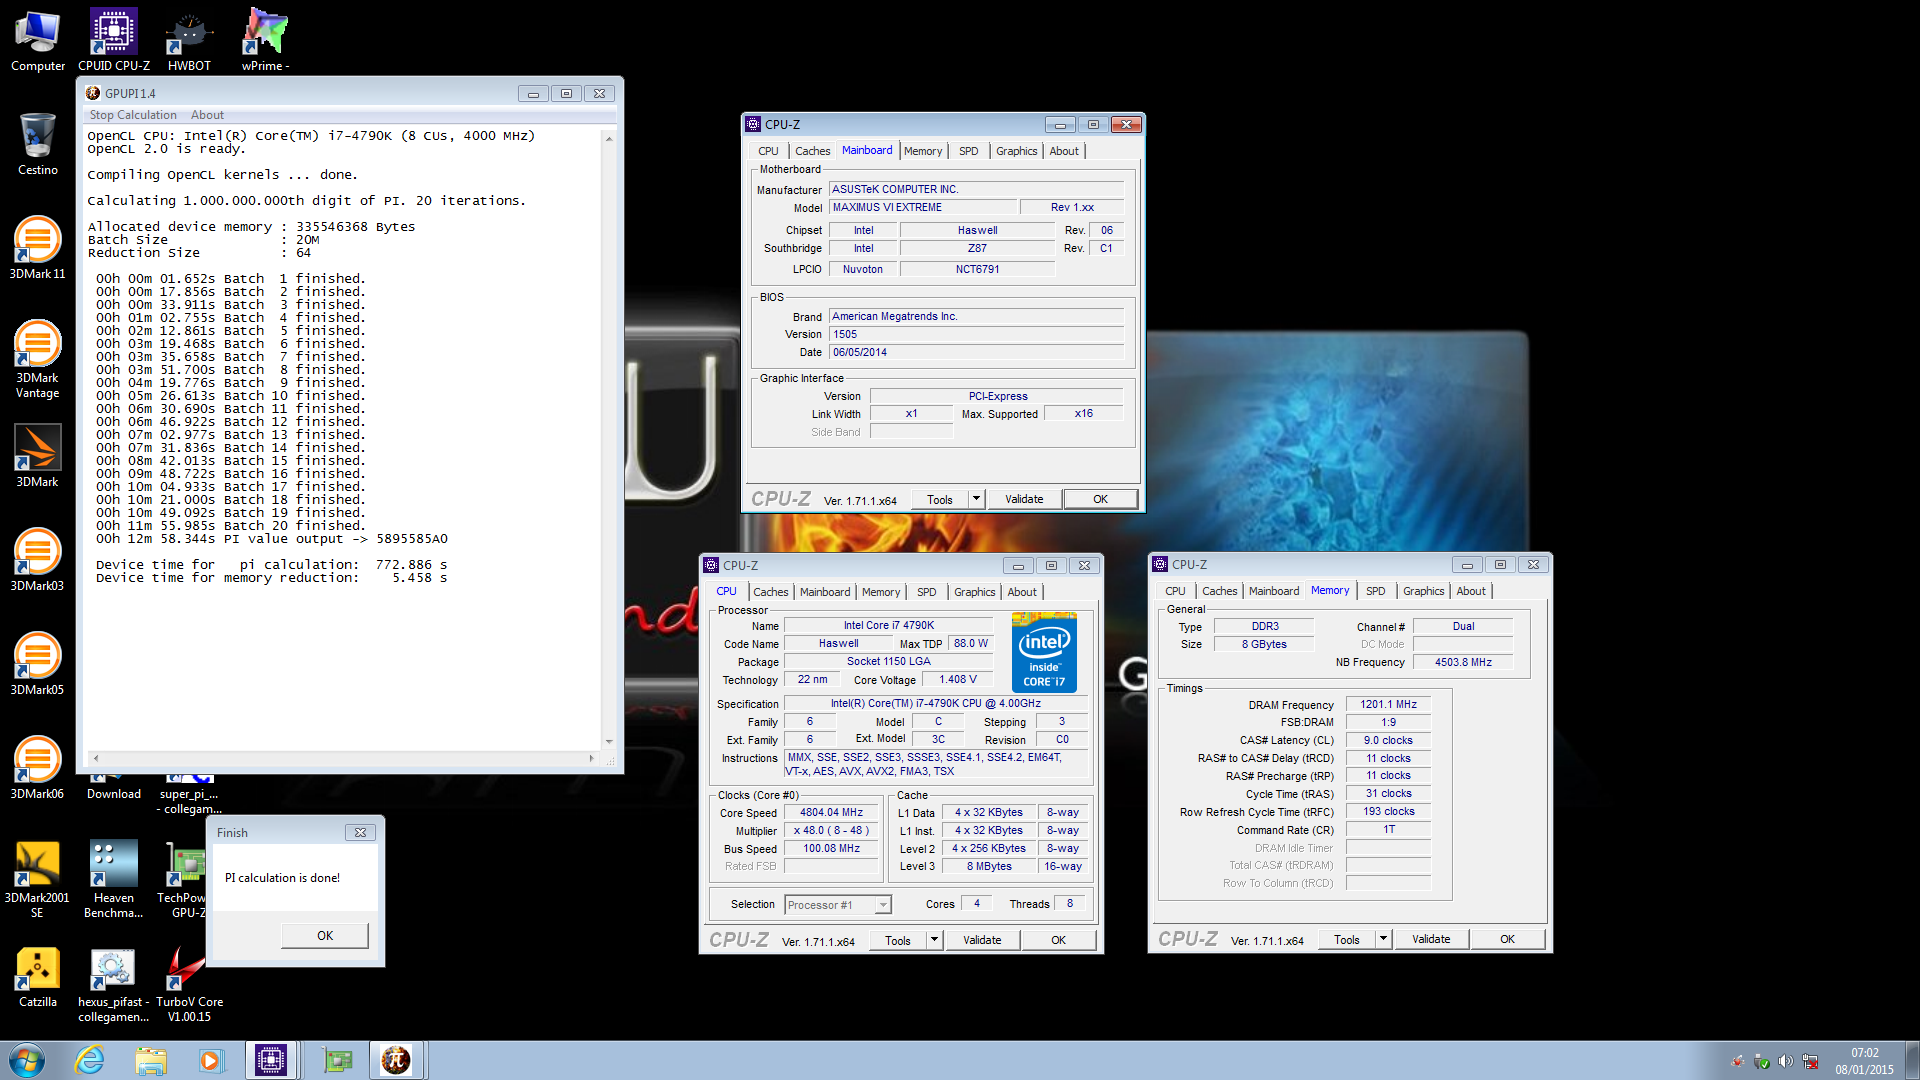Click the DRAM Frequency value 1201.1 MHz
The height and width of the screenshot is (1080, 1920).
tap(1388, 704)
